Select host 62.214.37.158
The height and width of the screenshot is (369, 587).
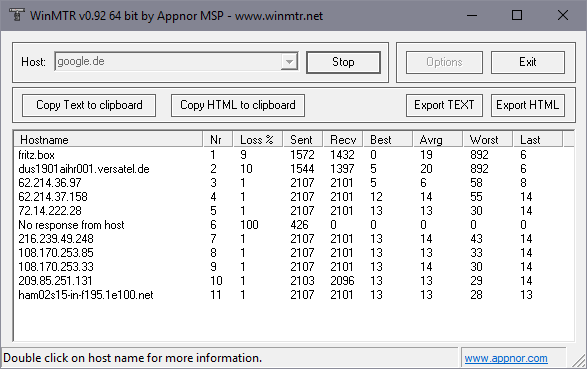point(53,197)
